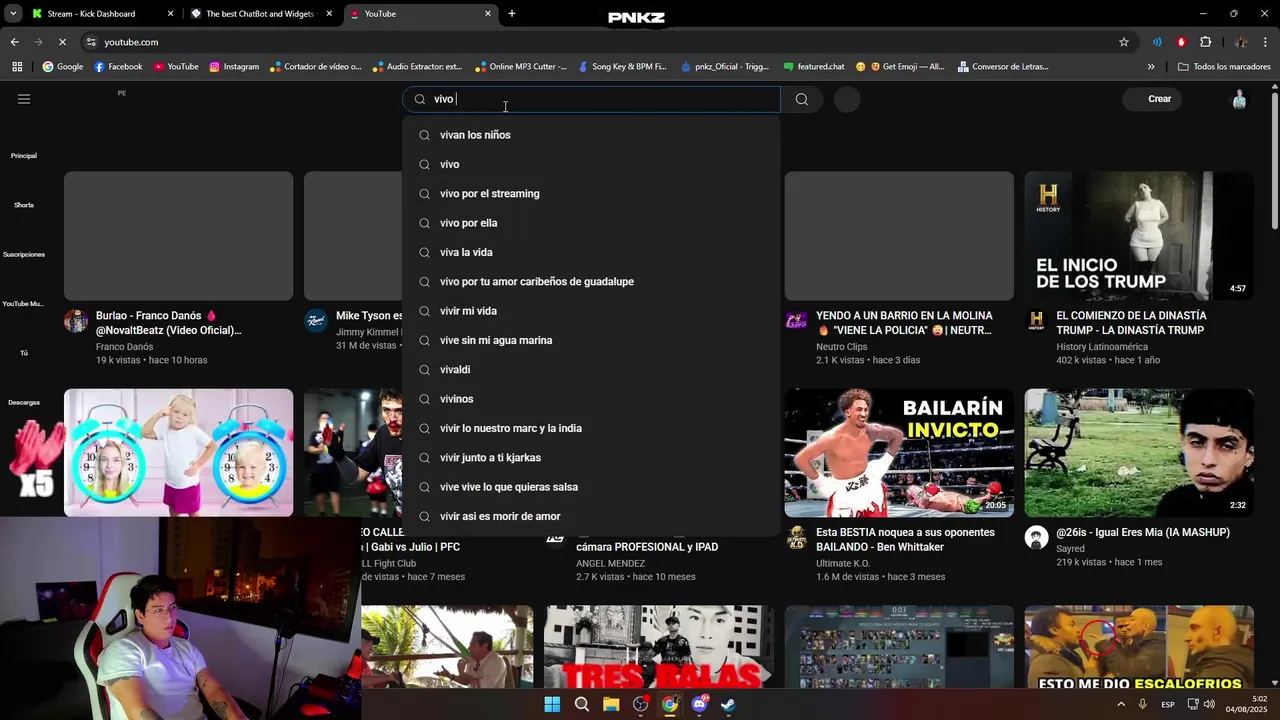1280x720 pixels.
Task: Go back in browser history
Action: point(15,42)
